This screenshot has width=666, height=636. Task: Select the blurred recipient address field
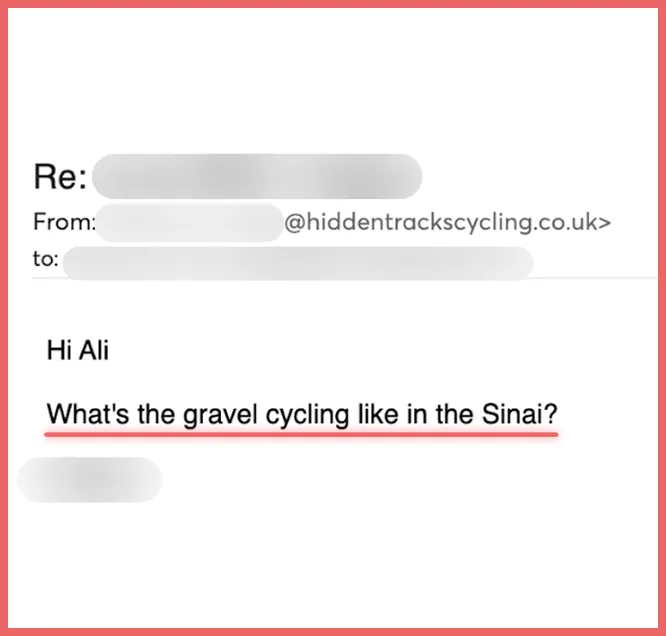coord(298,263)
